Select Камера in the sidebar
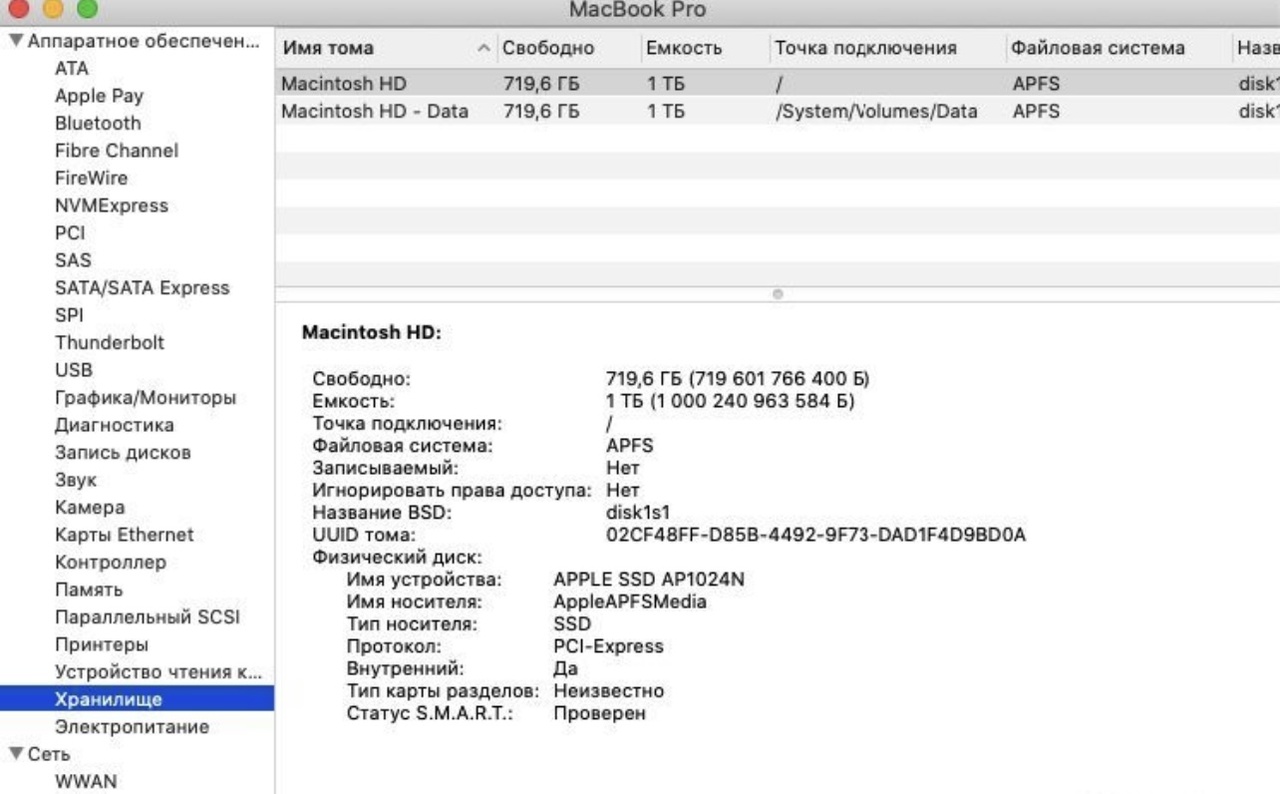This screenshot has width=1280, height=794. coord(90,507)
